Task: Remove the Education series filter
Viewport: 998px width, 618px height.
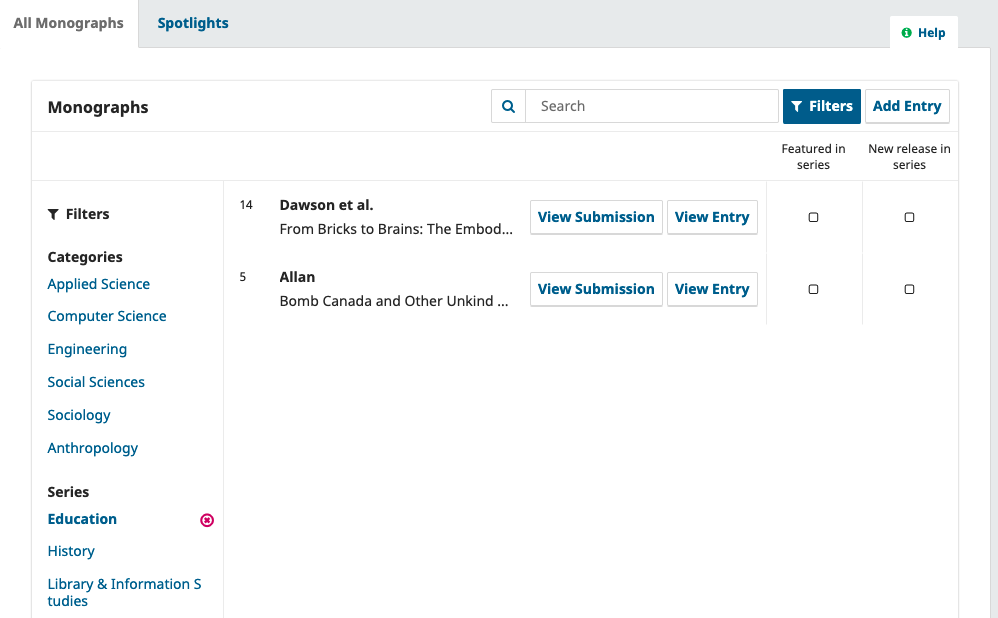Action: (x=207, y=520)
